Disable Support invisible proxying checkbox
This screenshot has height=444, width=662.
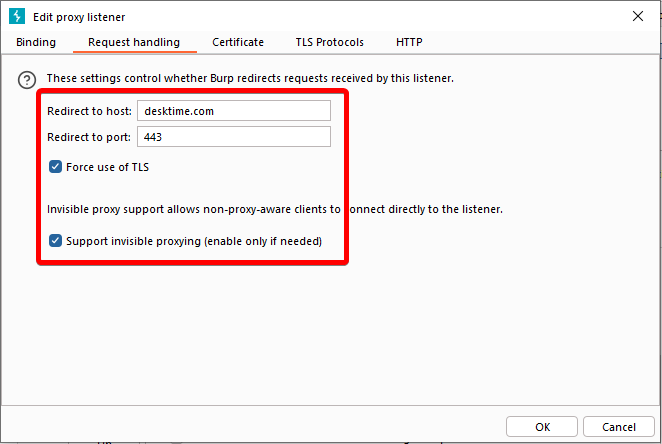click(56, 241)
